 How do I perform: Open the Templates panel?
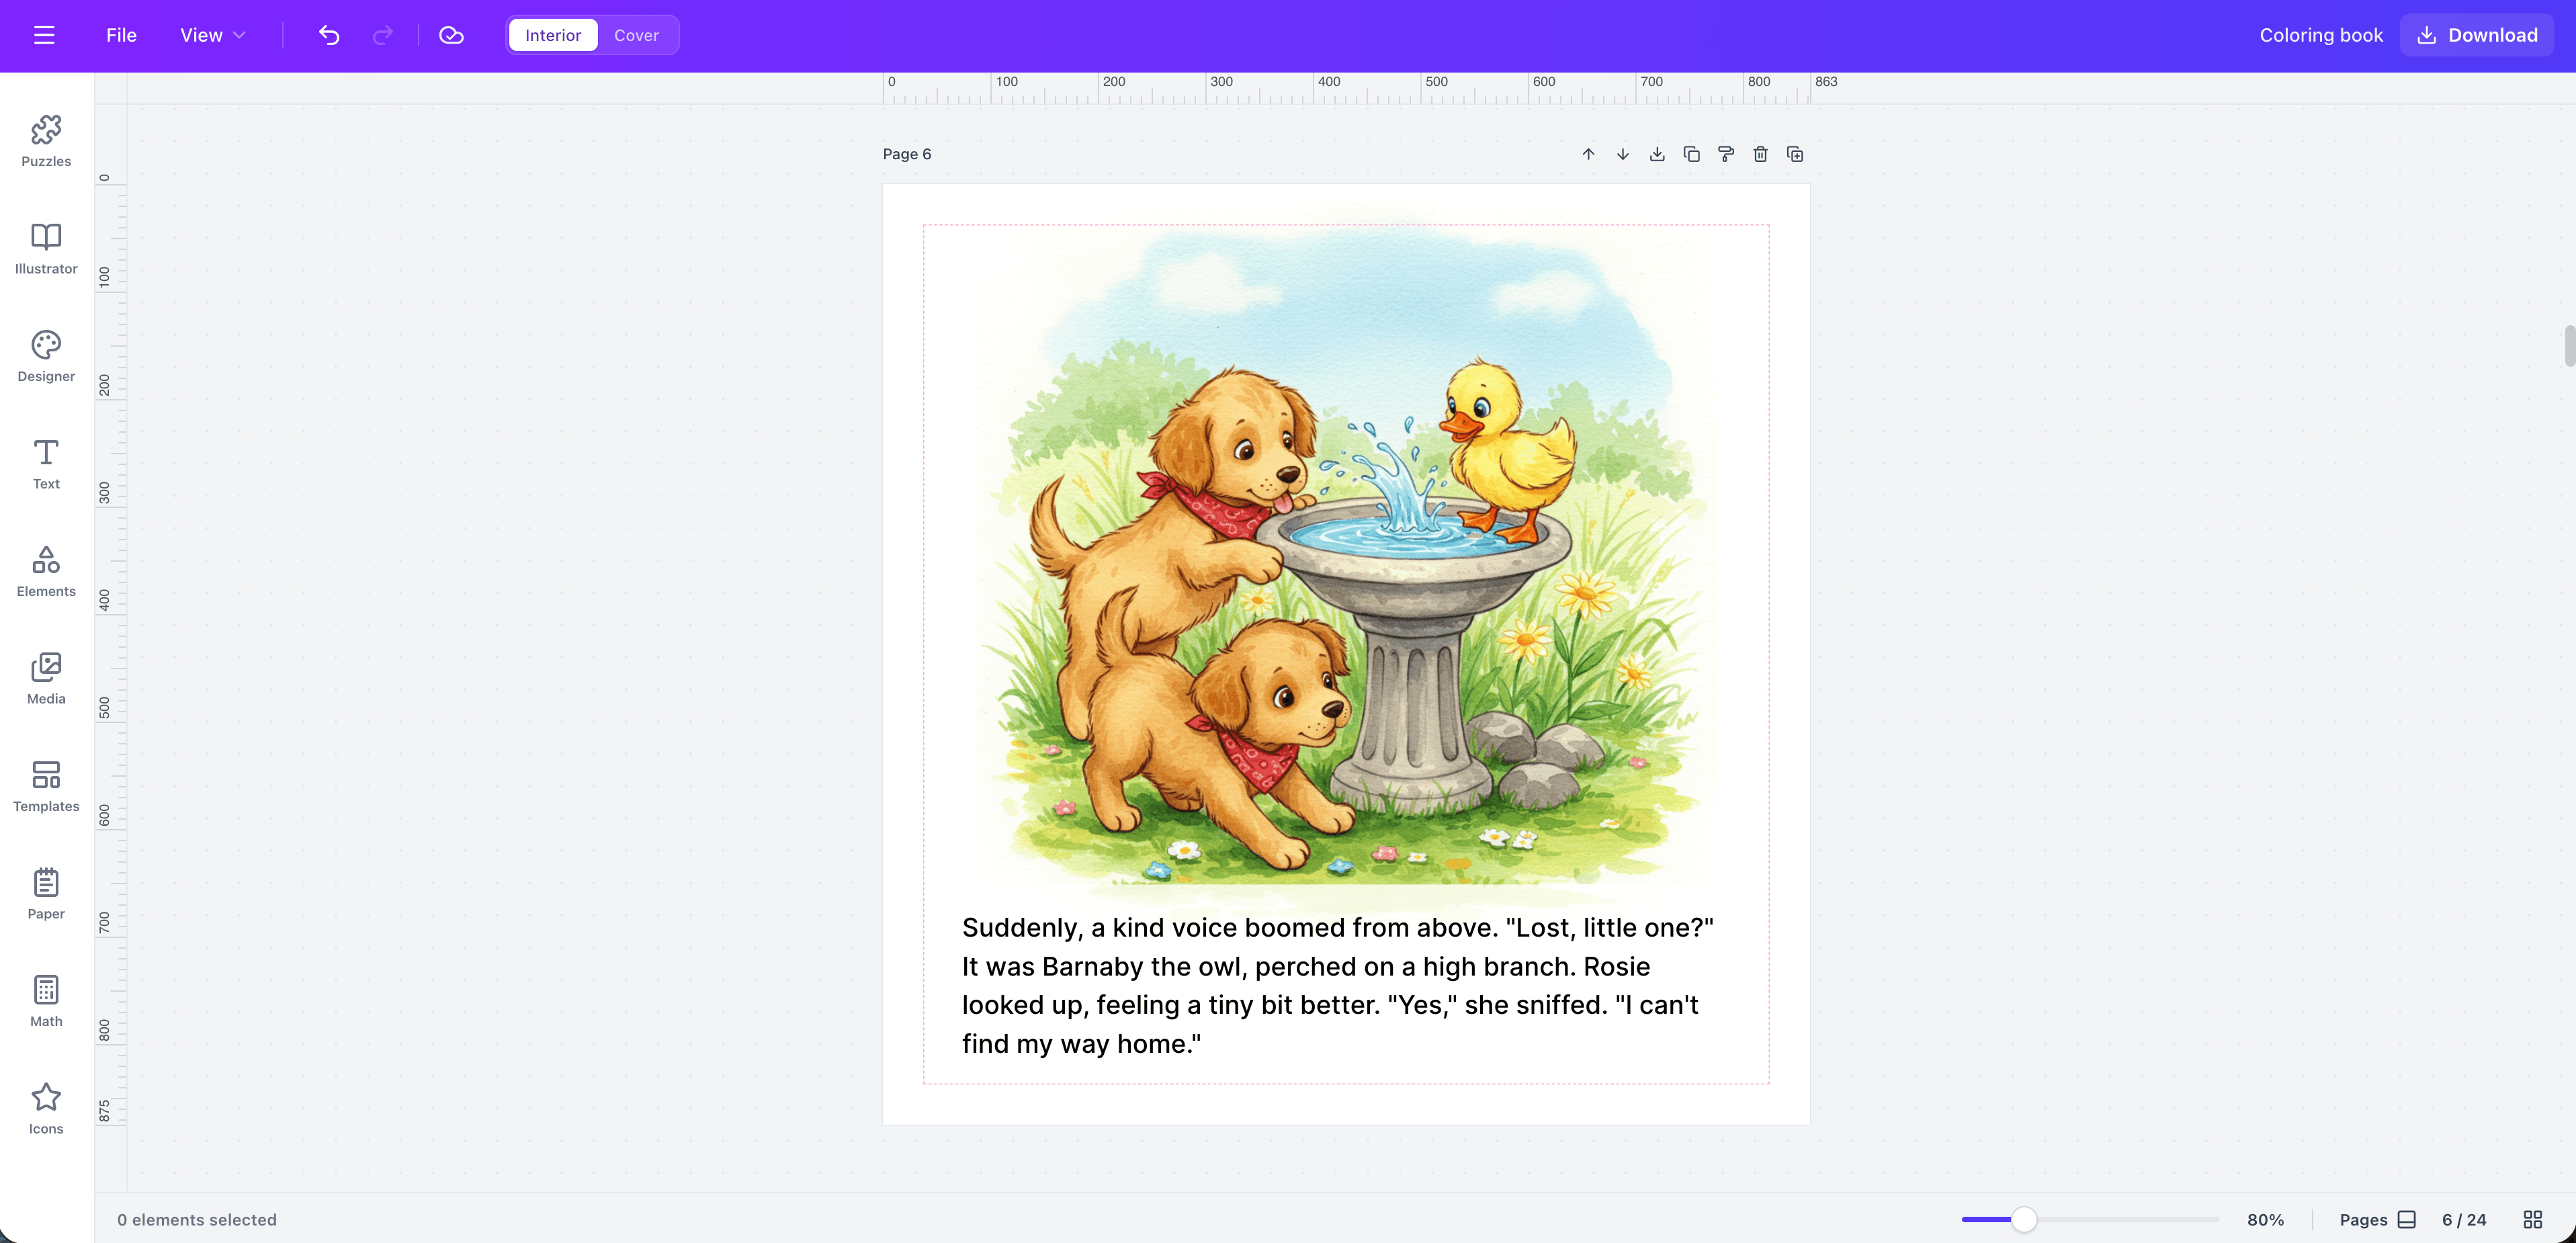tap(45, 786)
